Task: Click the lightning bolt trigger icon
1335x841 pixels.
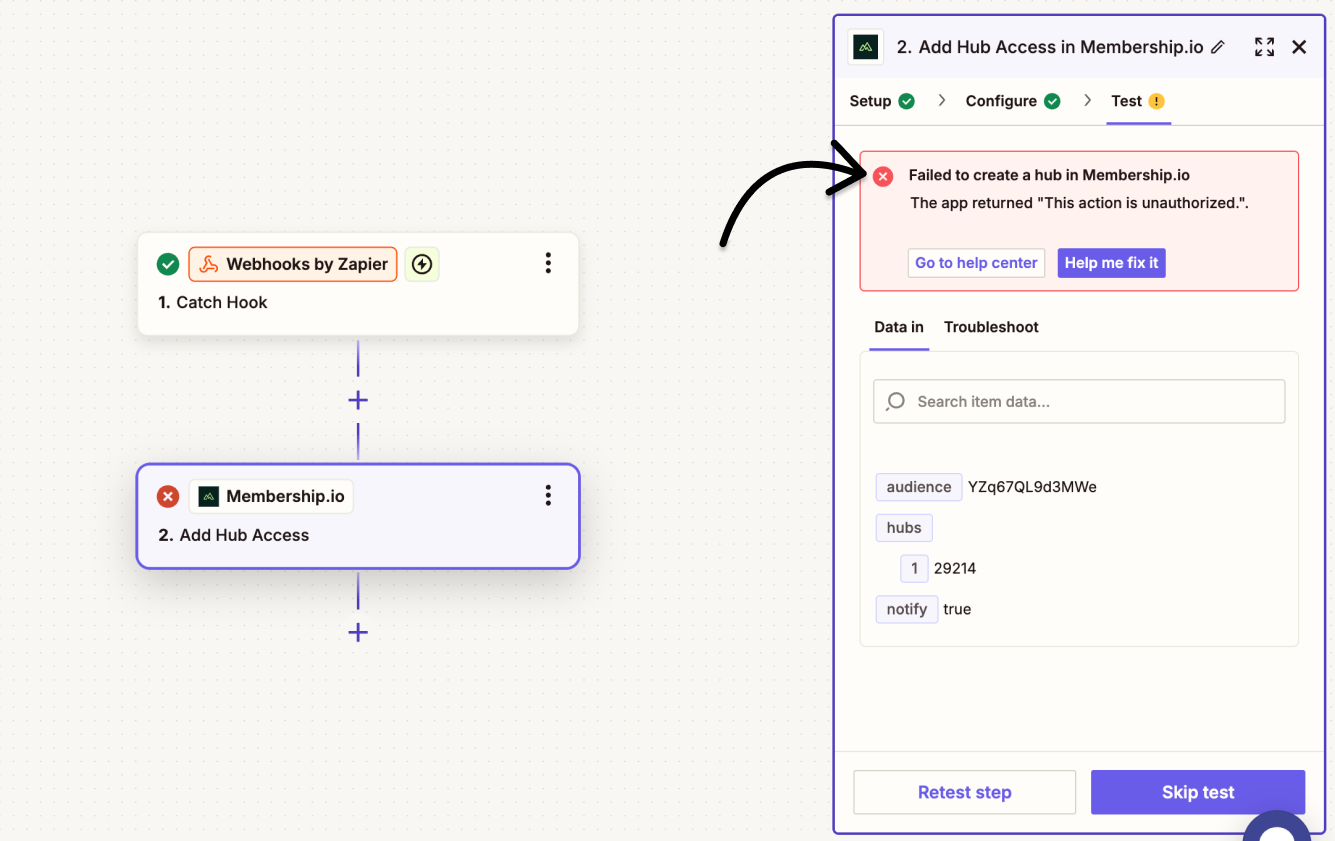Action: click(x=422, y=264)
